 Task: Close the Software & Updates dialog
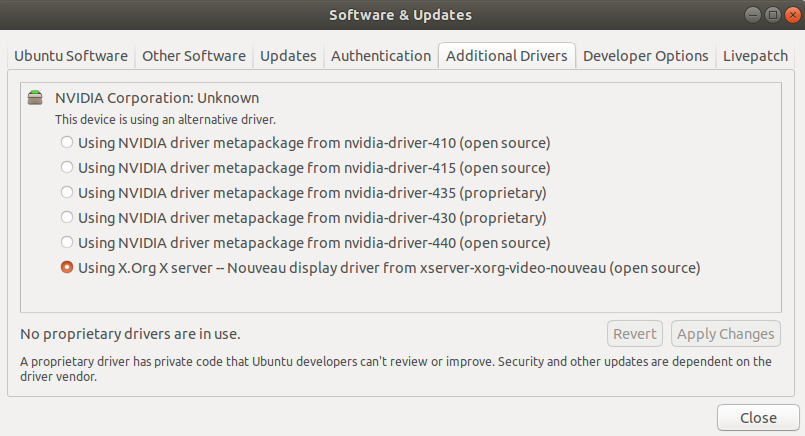[758, 418]
